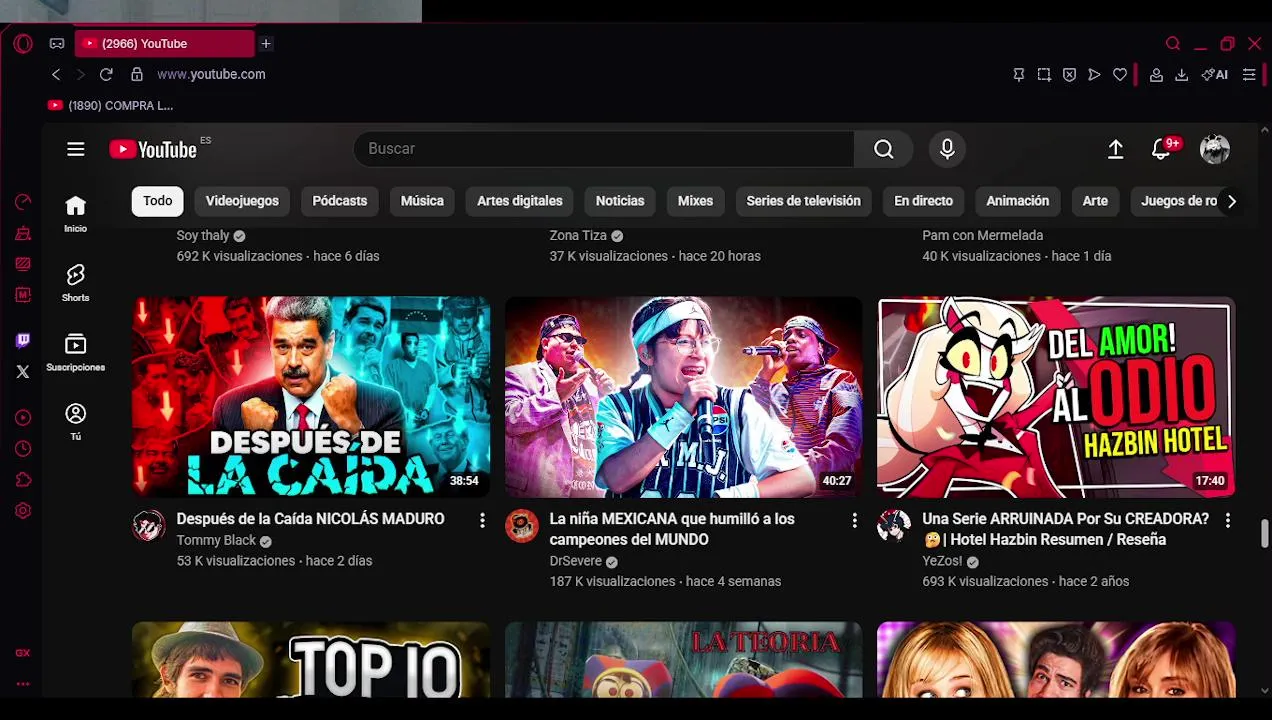The width and height of the screenshot is (1272, 720).
Task: Click the upload/create arrow icon
Action: click(1116, 149)
